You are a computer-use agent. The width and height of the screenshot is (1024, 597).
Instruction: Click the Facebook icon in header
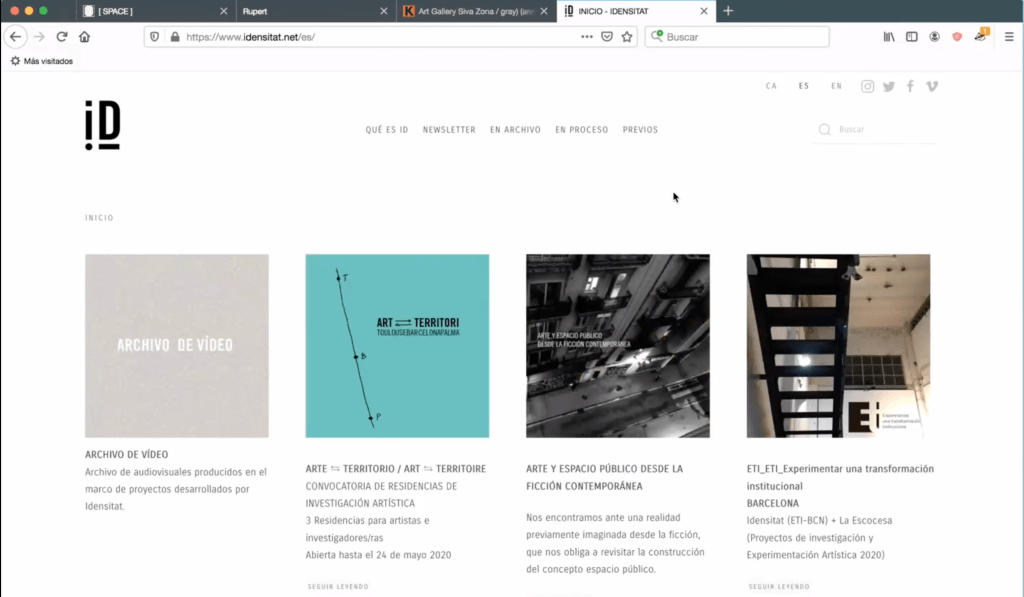(x=910, y=86)
